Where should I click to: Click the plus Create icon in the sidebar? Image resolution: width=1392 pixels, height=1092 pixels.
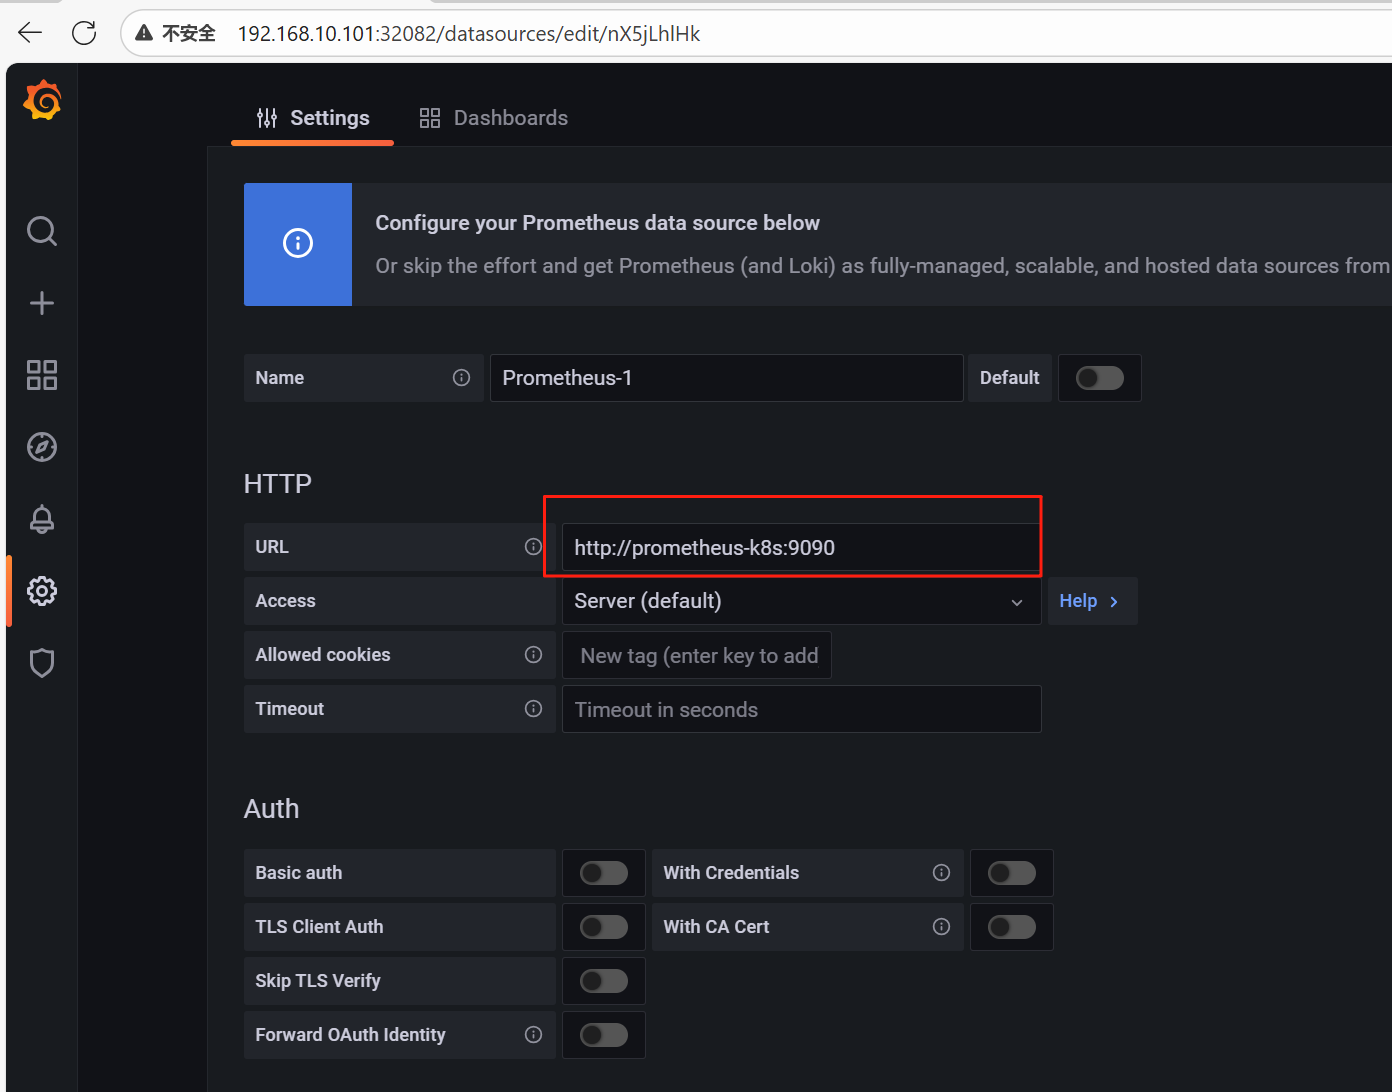[42, 303]
